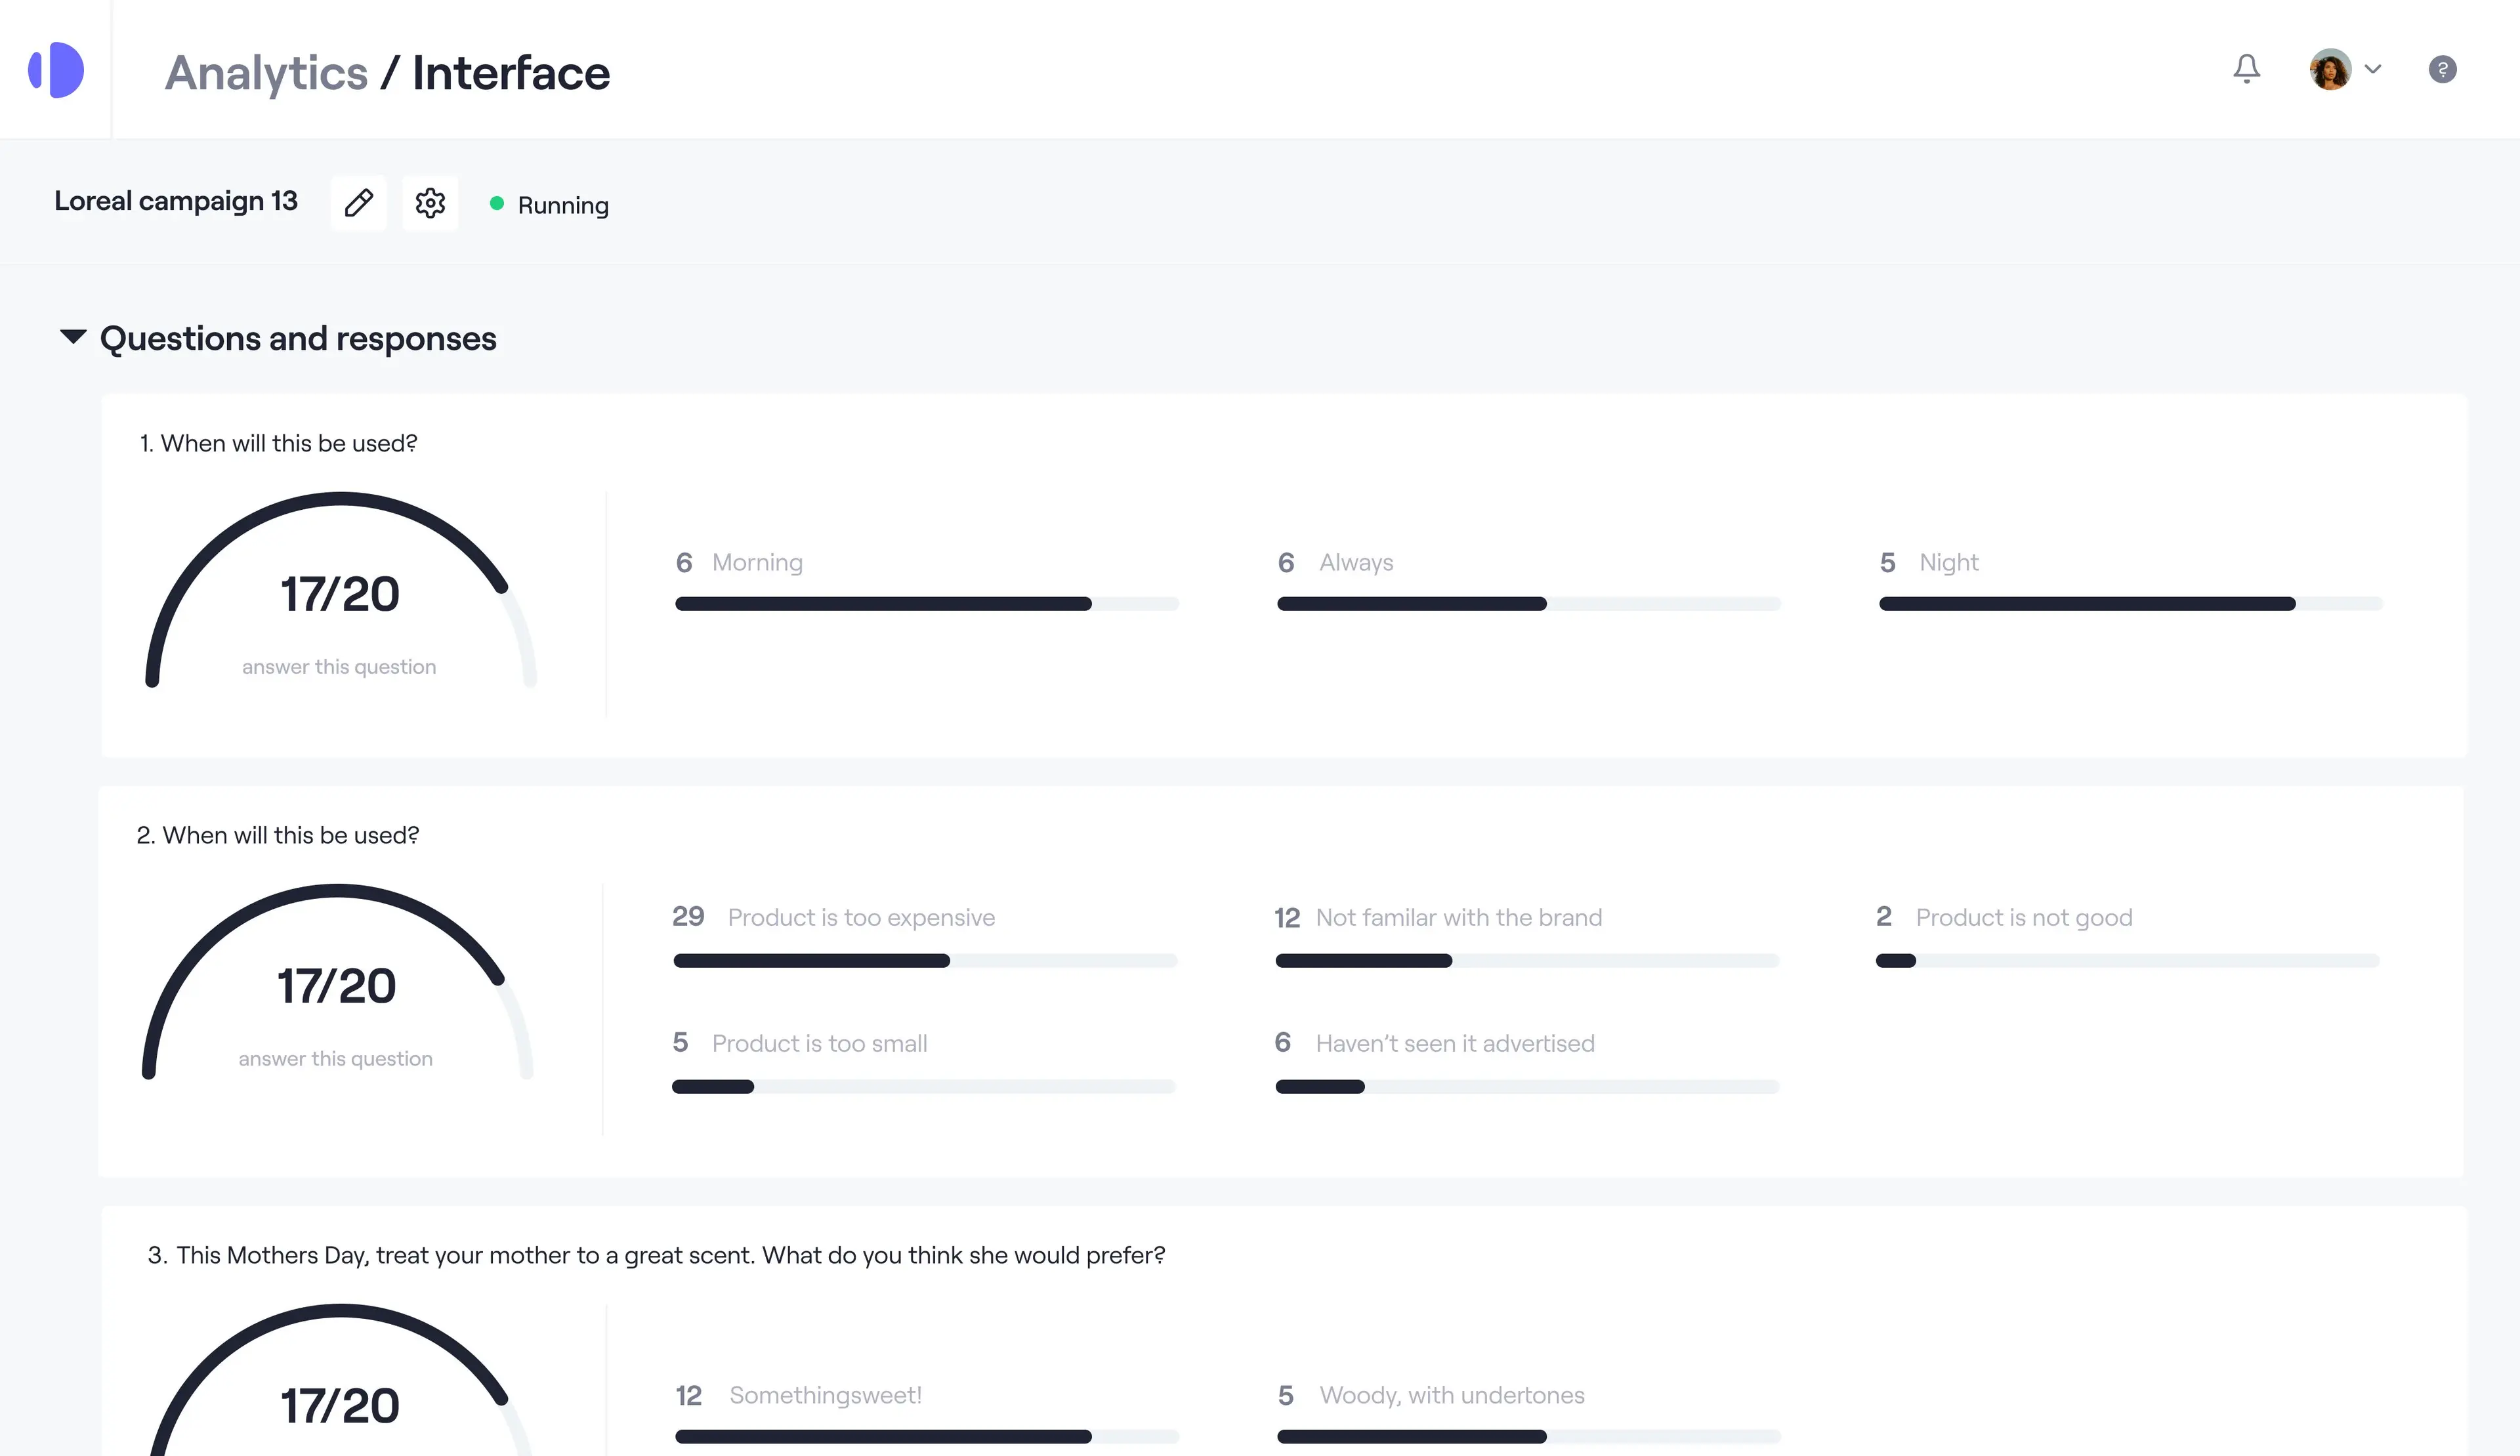The height and width of the screenshot is (1456, 2520).
Task: Click the Not familar with the brand bar
Action: tap(1527, 961)
